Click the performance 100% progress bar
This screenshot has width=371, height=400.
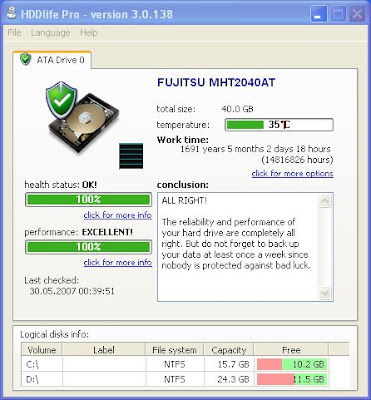pos(88,247)
